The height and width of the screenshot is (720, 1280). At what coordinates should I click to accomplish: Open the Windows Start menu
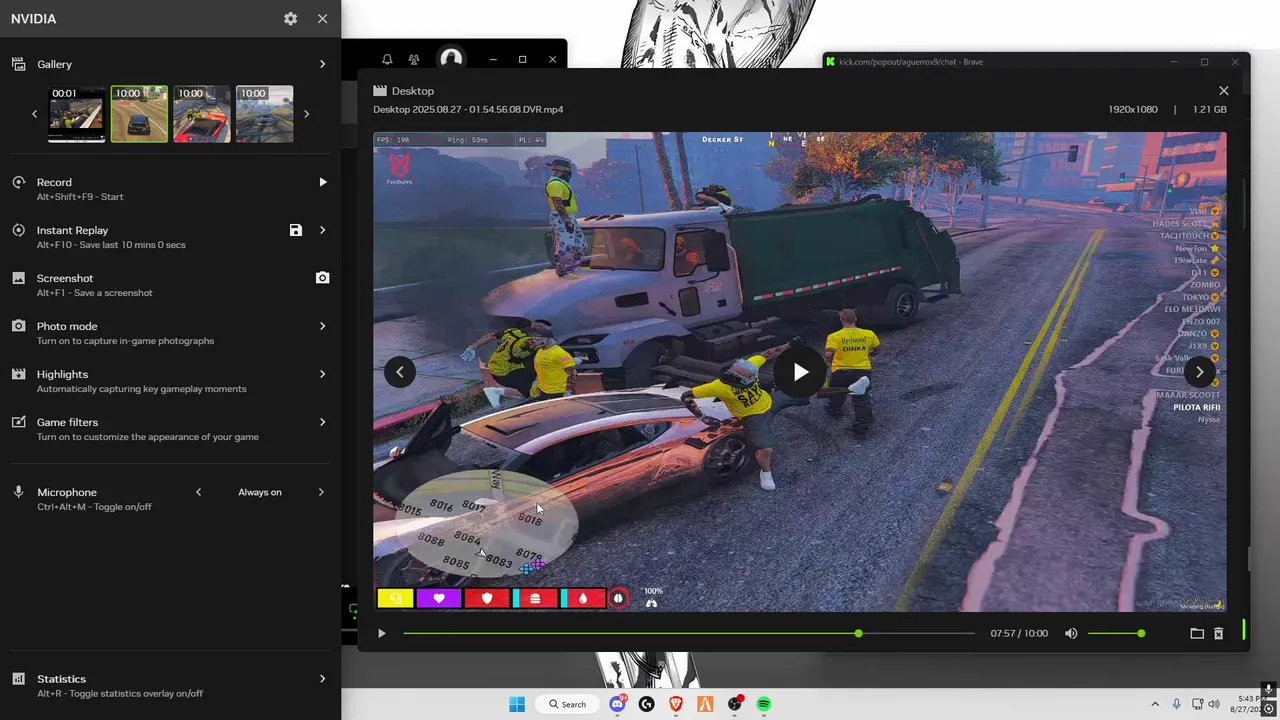click(x=517, y=704)
